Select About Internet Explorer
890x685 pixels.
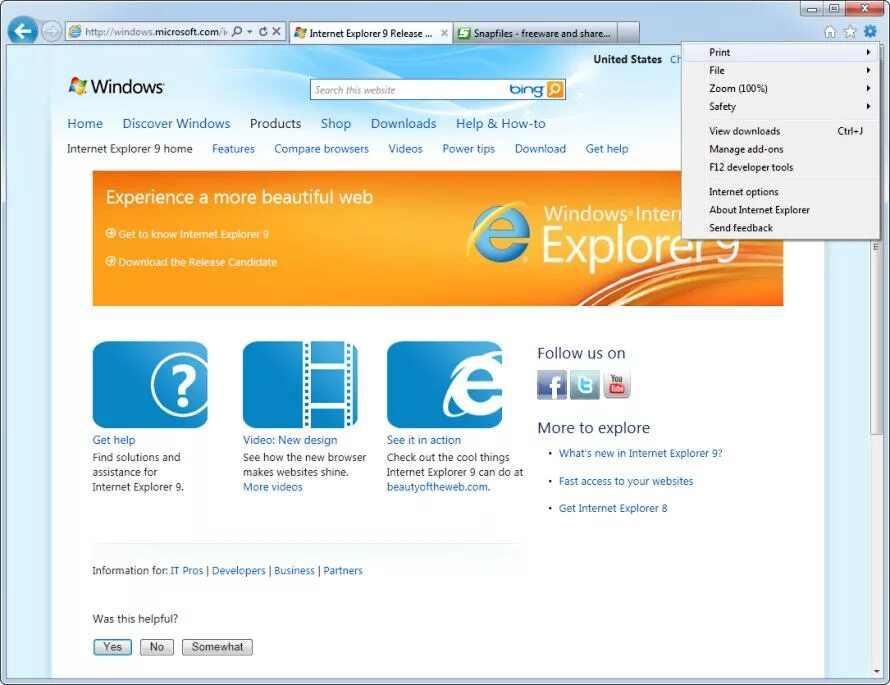[781, 210]
